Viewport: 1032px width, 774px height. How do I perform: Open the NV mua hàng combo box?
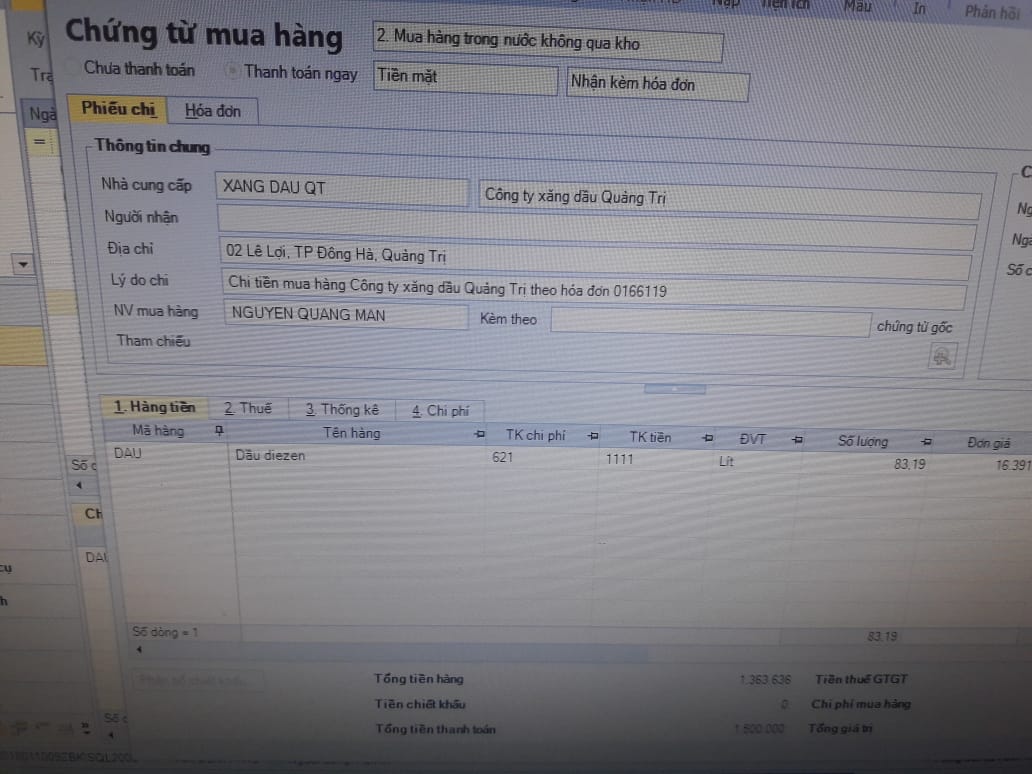(346, 315)
